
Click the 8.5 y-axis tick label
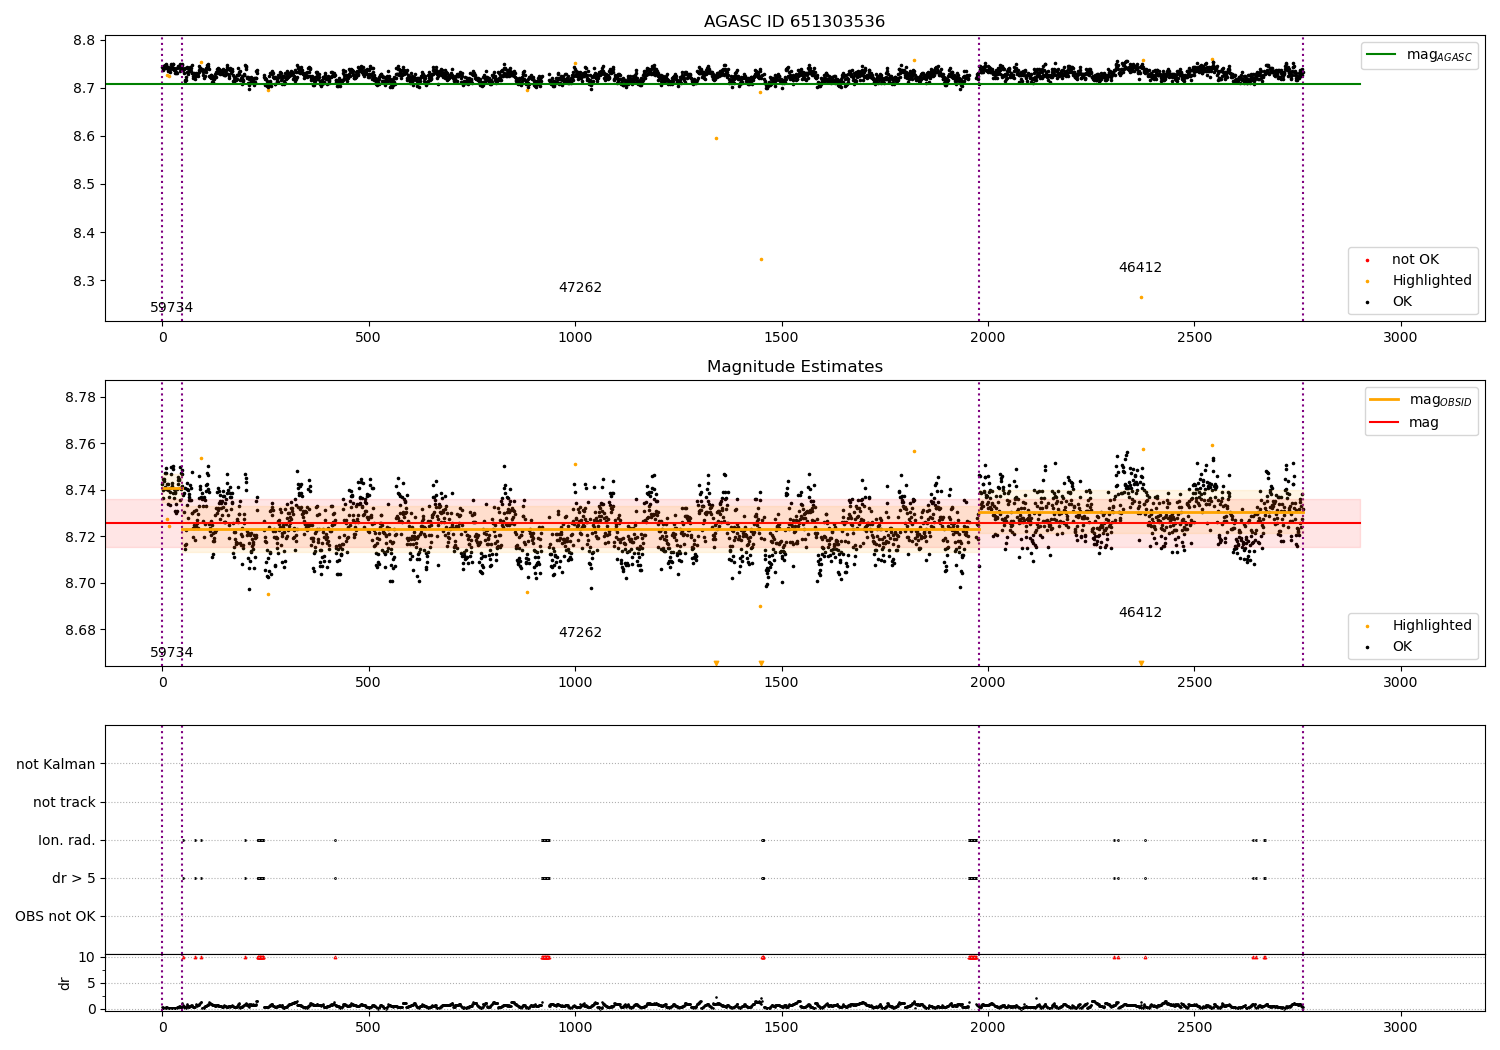coord(84,185)
